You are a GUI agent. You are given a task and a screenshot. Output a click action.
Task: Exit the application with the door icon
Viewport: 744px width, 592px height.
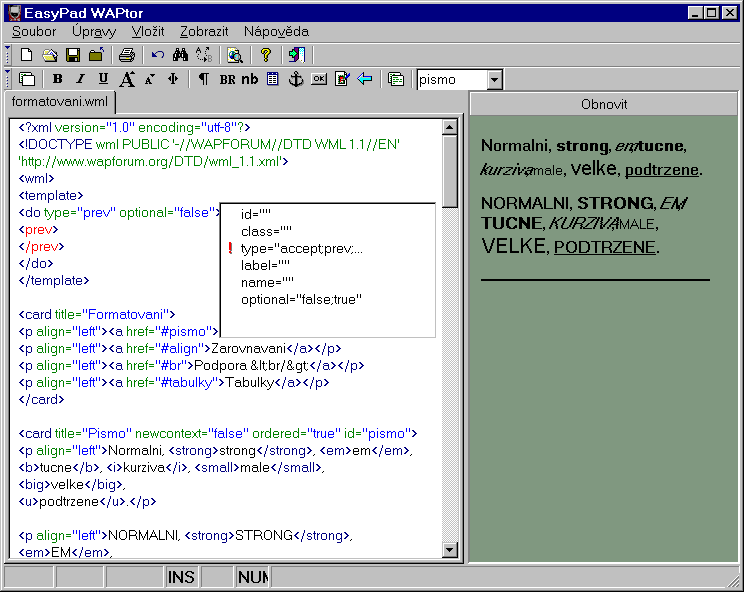[x=297, y=55]
